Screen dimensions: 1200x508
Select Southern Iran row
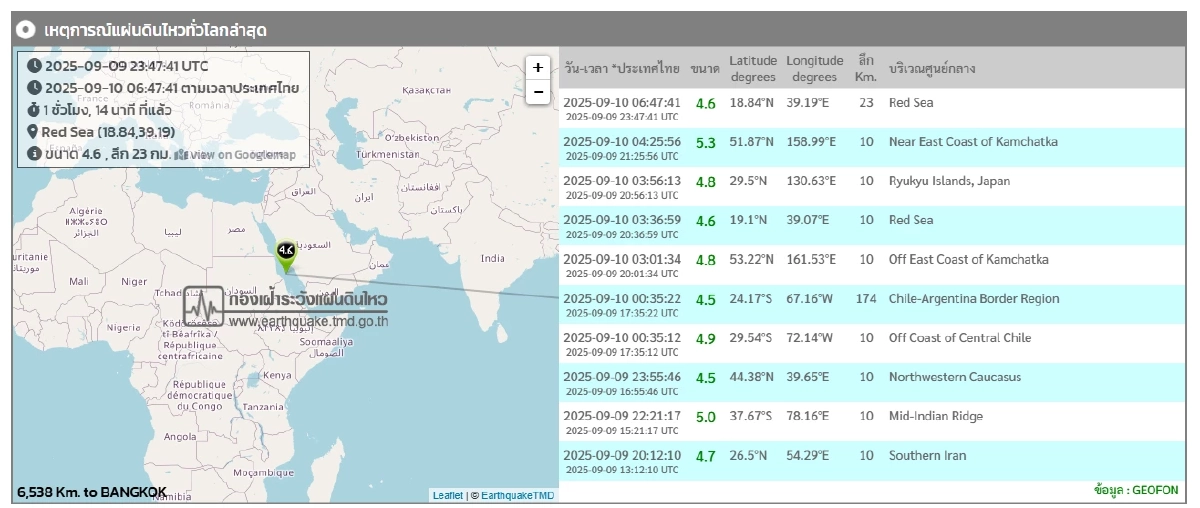870,461
